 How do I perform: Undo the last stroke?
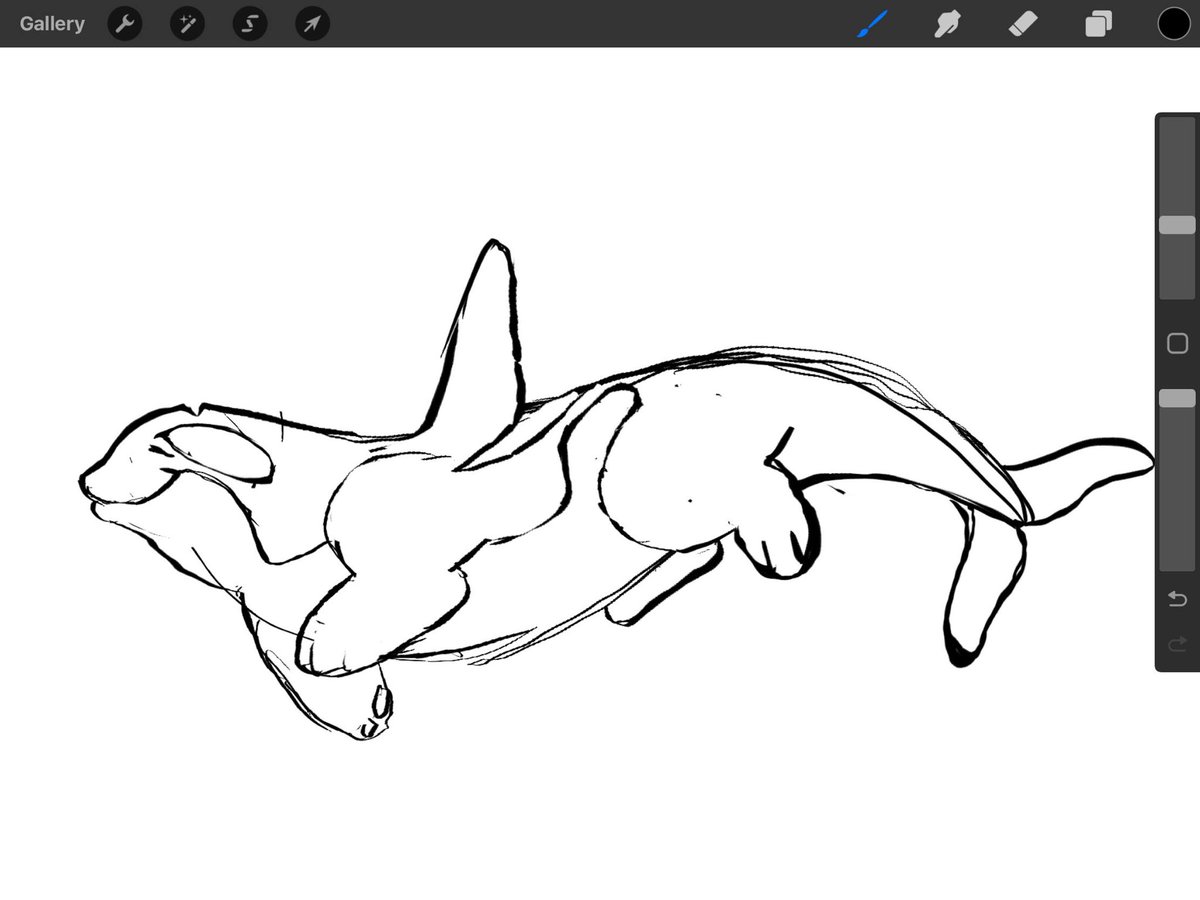click(1177, 599)
